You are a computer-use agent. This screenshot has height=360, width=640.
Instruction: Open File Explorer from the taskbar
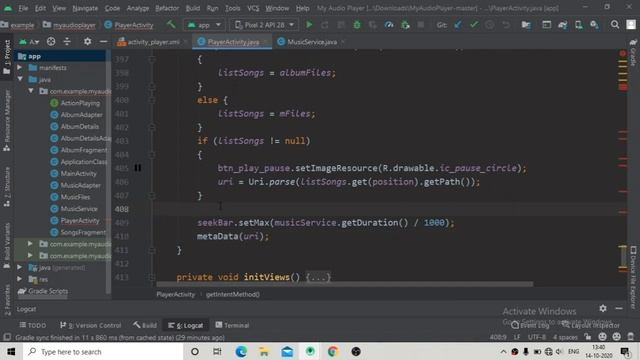point(264,351)
